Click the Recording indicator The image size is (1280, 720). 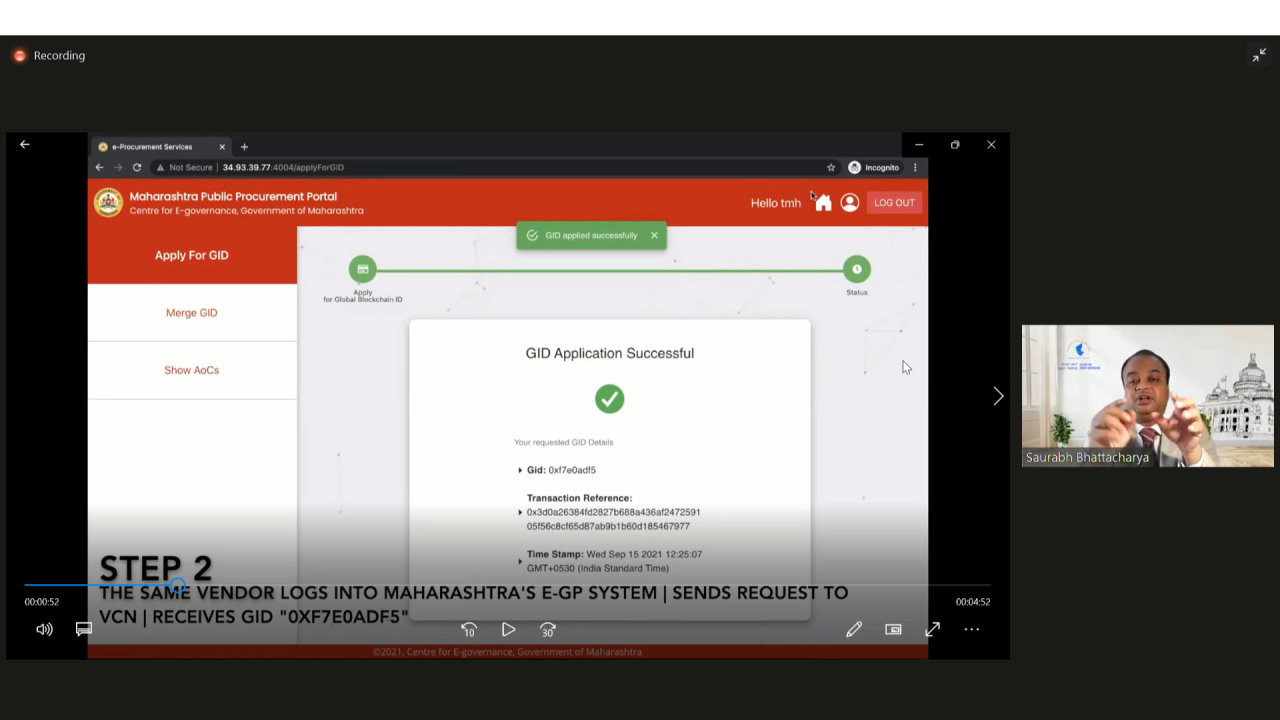click(x=49, y=56)
